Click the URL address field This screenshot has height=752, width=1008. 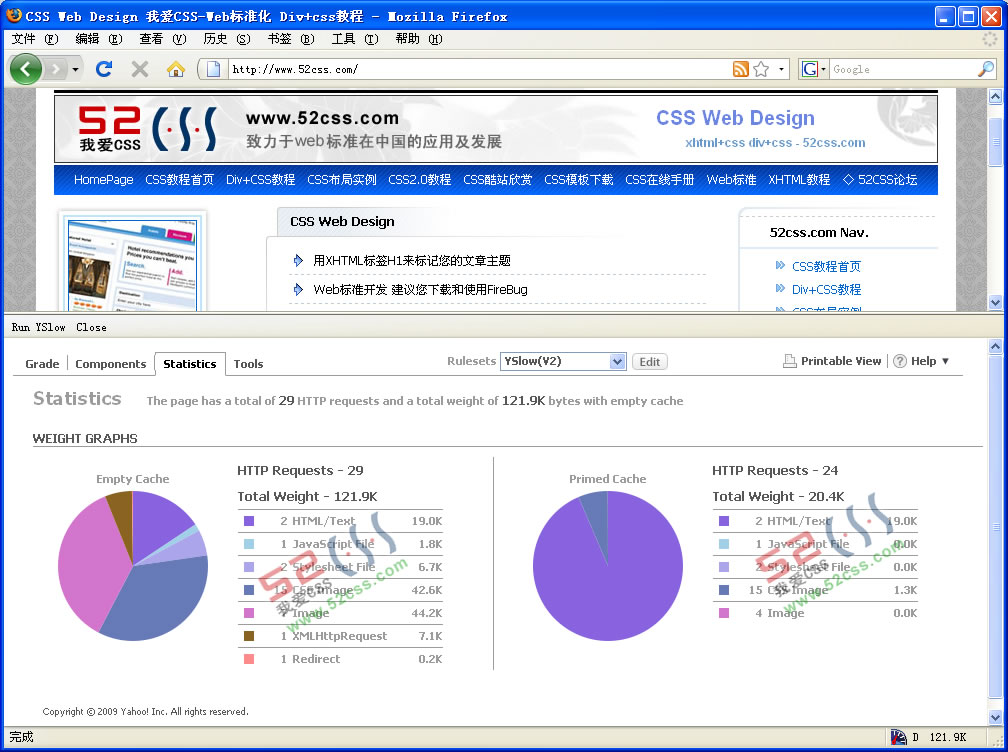(x=479, y=69)
